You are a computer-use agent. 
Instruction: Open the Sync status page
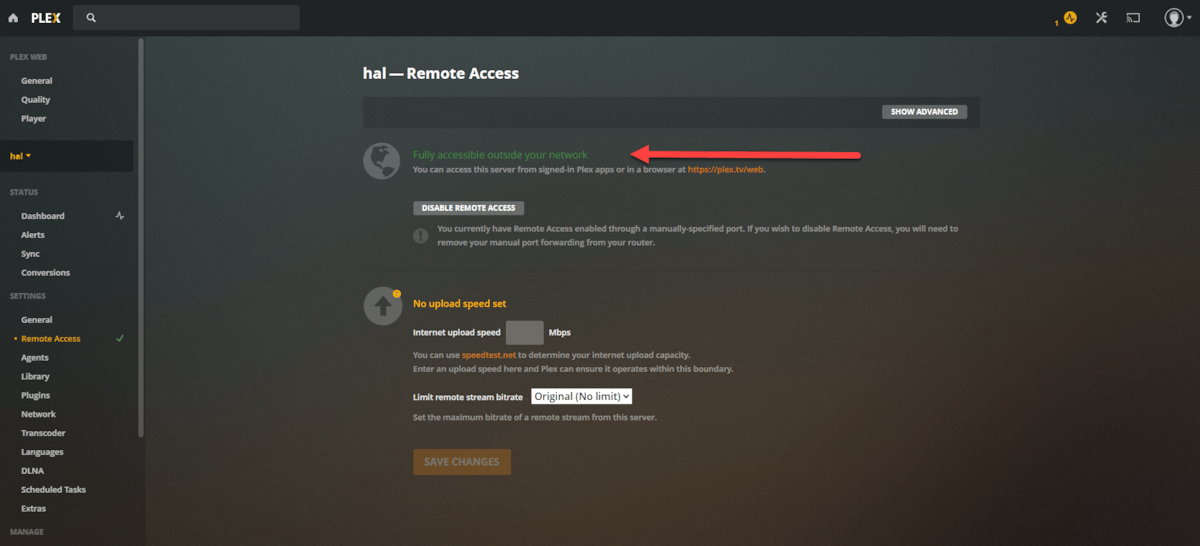point(30,254)
